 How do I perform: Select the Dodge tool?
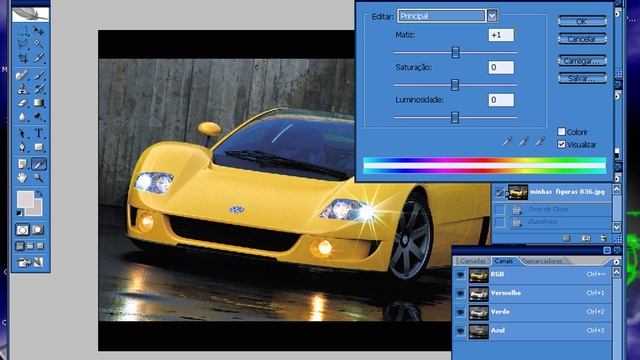[x=39, y=117]
